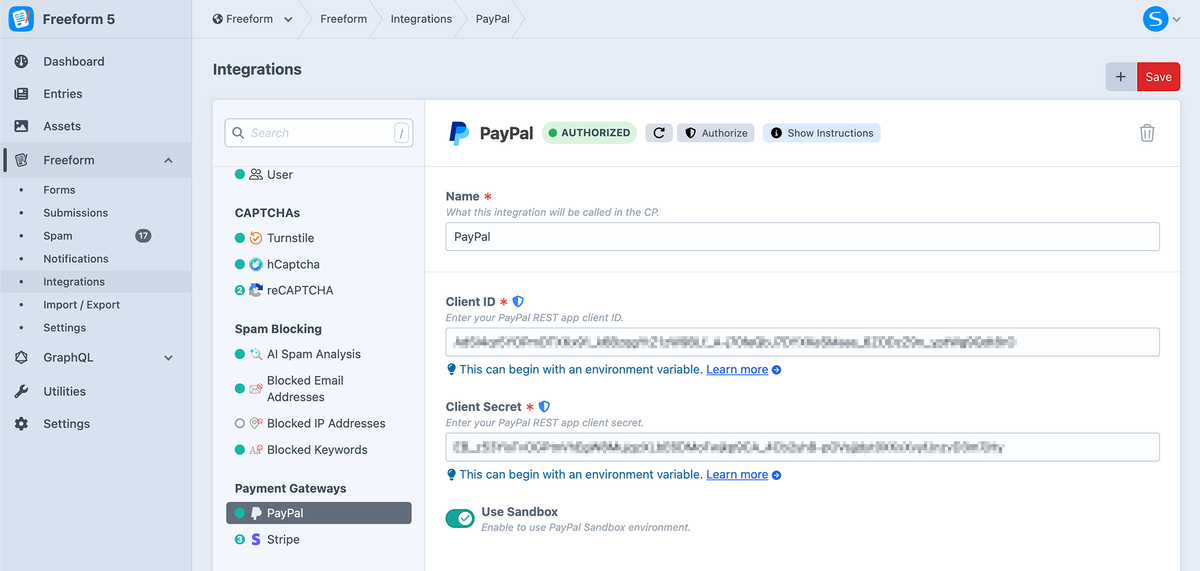Click the Authorize button
The width and height of the screenshot is (1200, 571).
tap(715, 133)
